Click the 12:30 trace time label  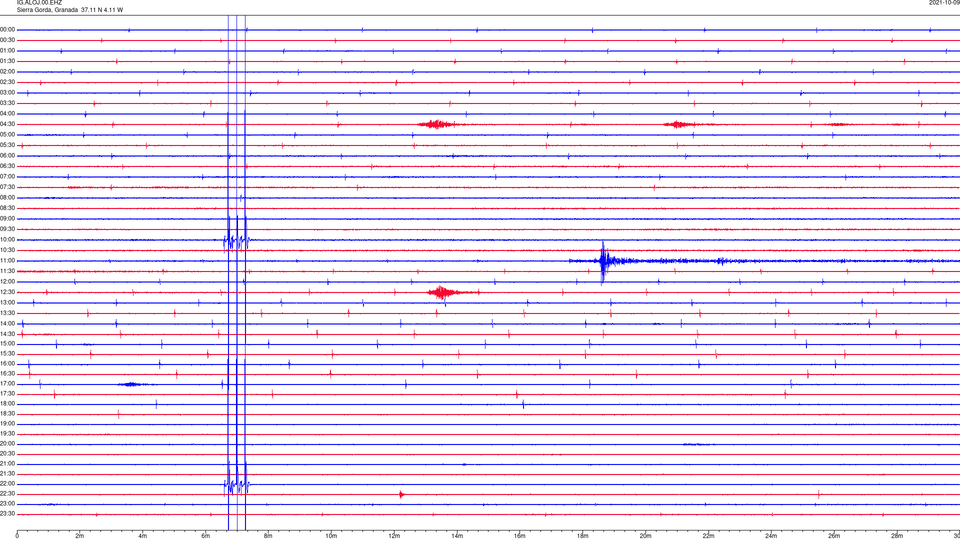pyautogui.click(x=8, y=292)
